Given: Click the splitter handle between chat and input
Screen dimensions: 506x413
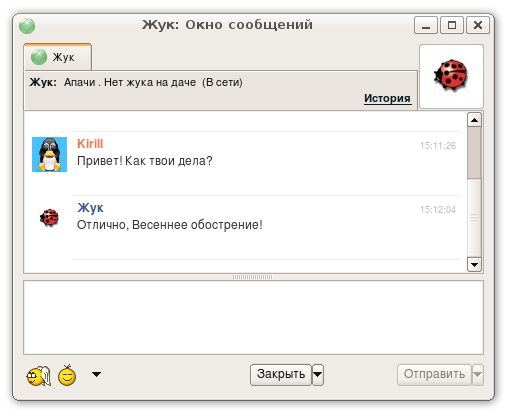Looking at the screenshot, I should 253,277.
